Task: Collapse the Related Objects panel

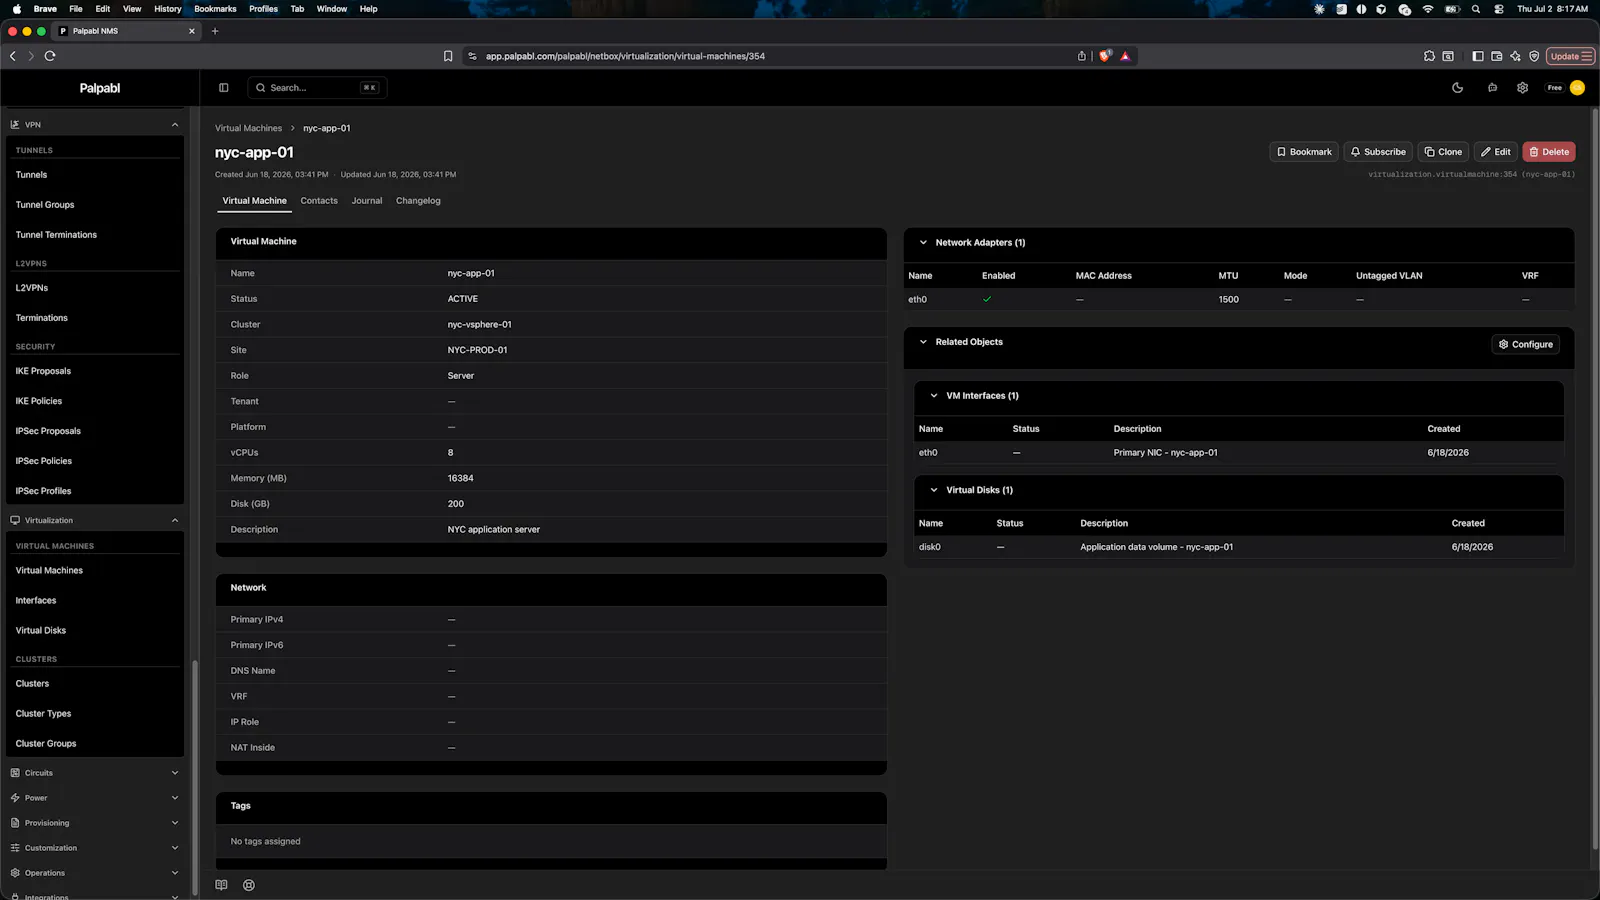Action: pyautogui.click(x=923, y=342)
